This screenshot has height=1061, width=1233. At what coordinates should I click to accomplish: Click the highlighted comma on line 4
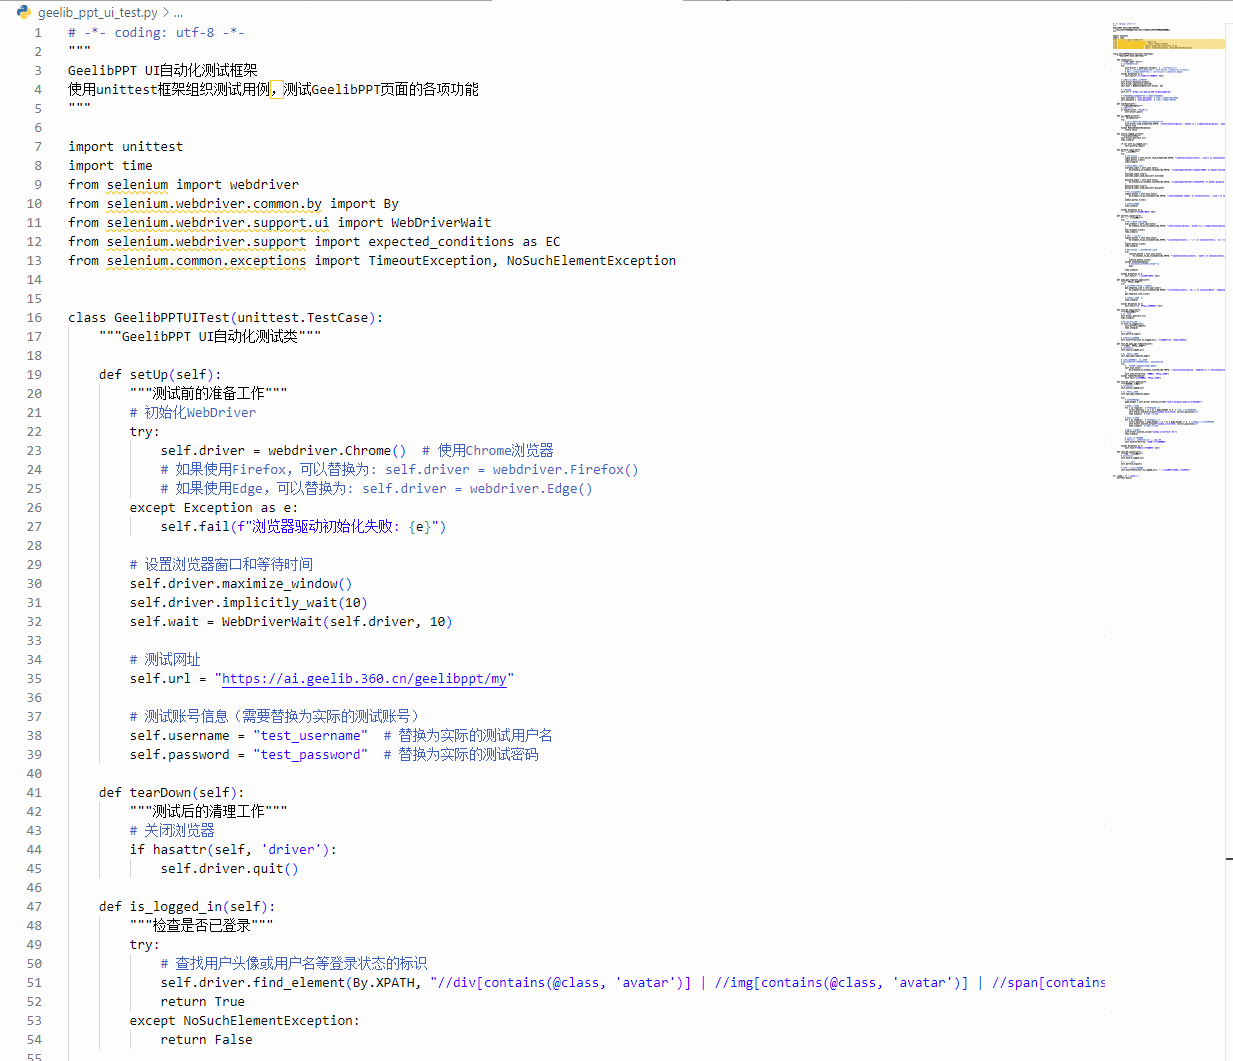(x=277, y=90)
